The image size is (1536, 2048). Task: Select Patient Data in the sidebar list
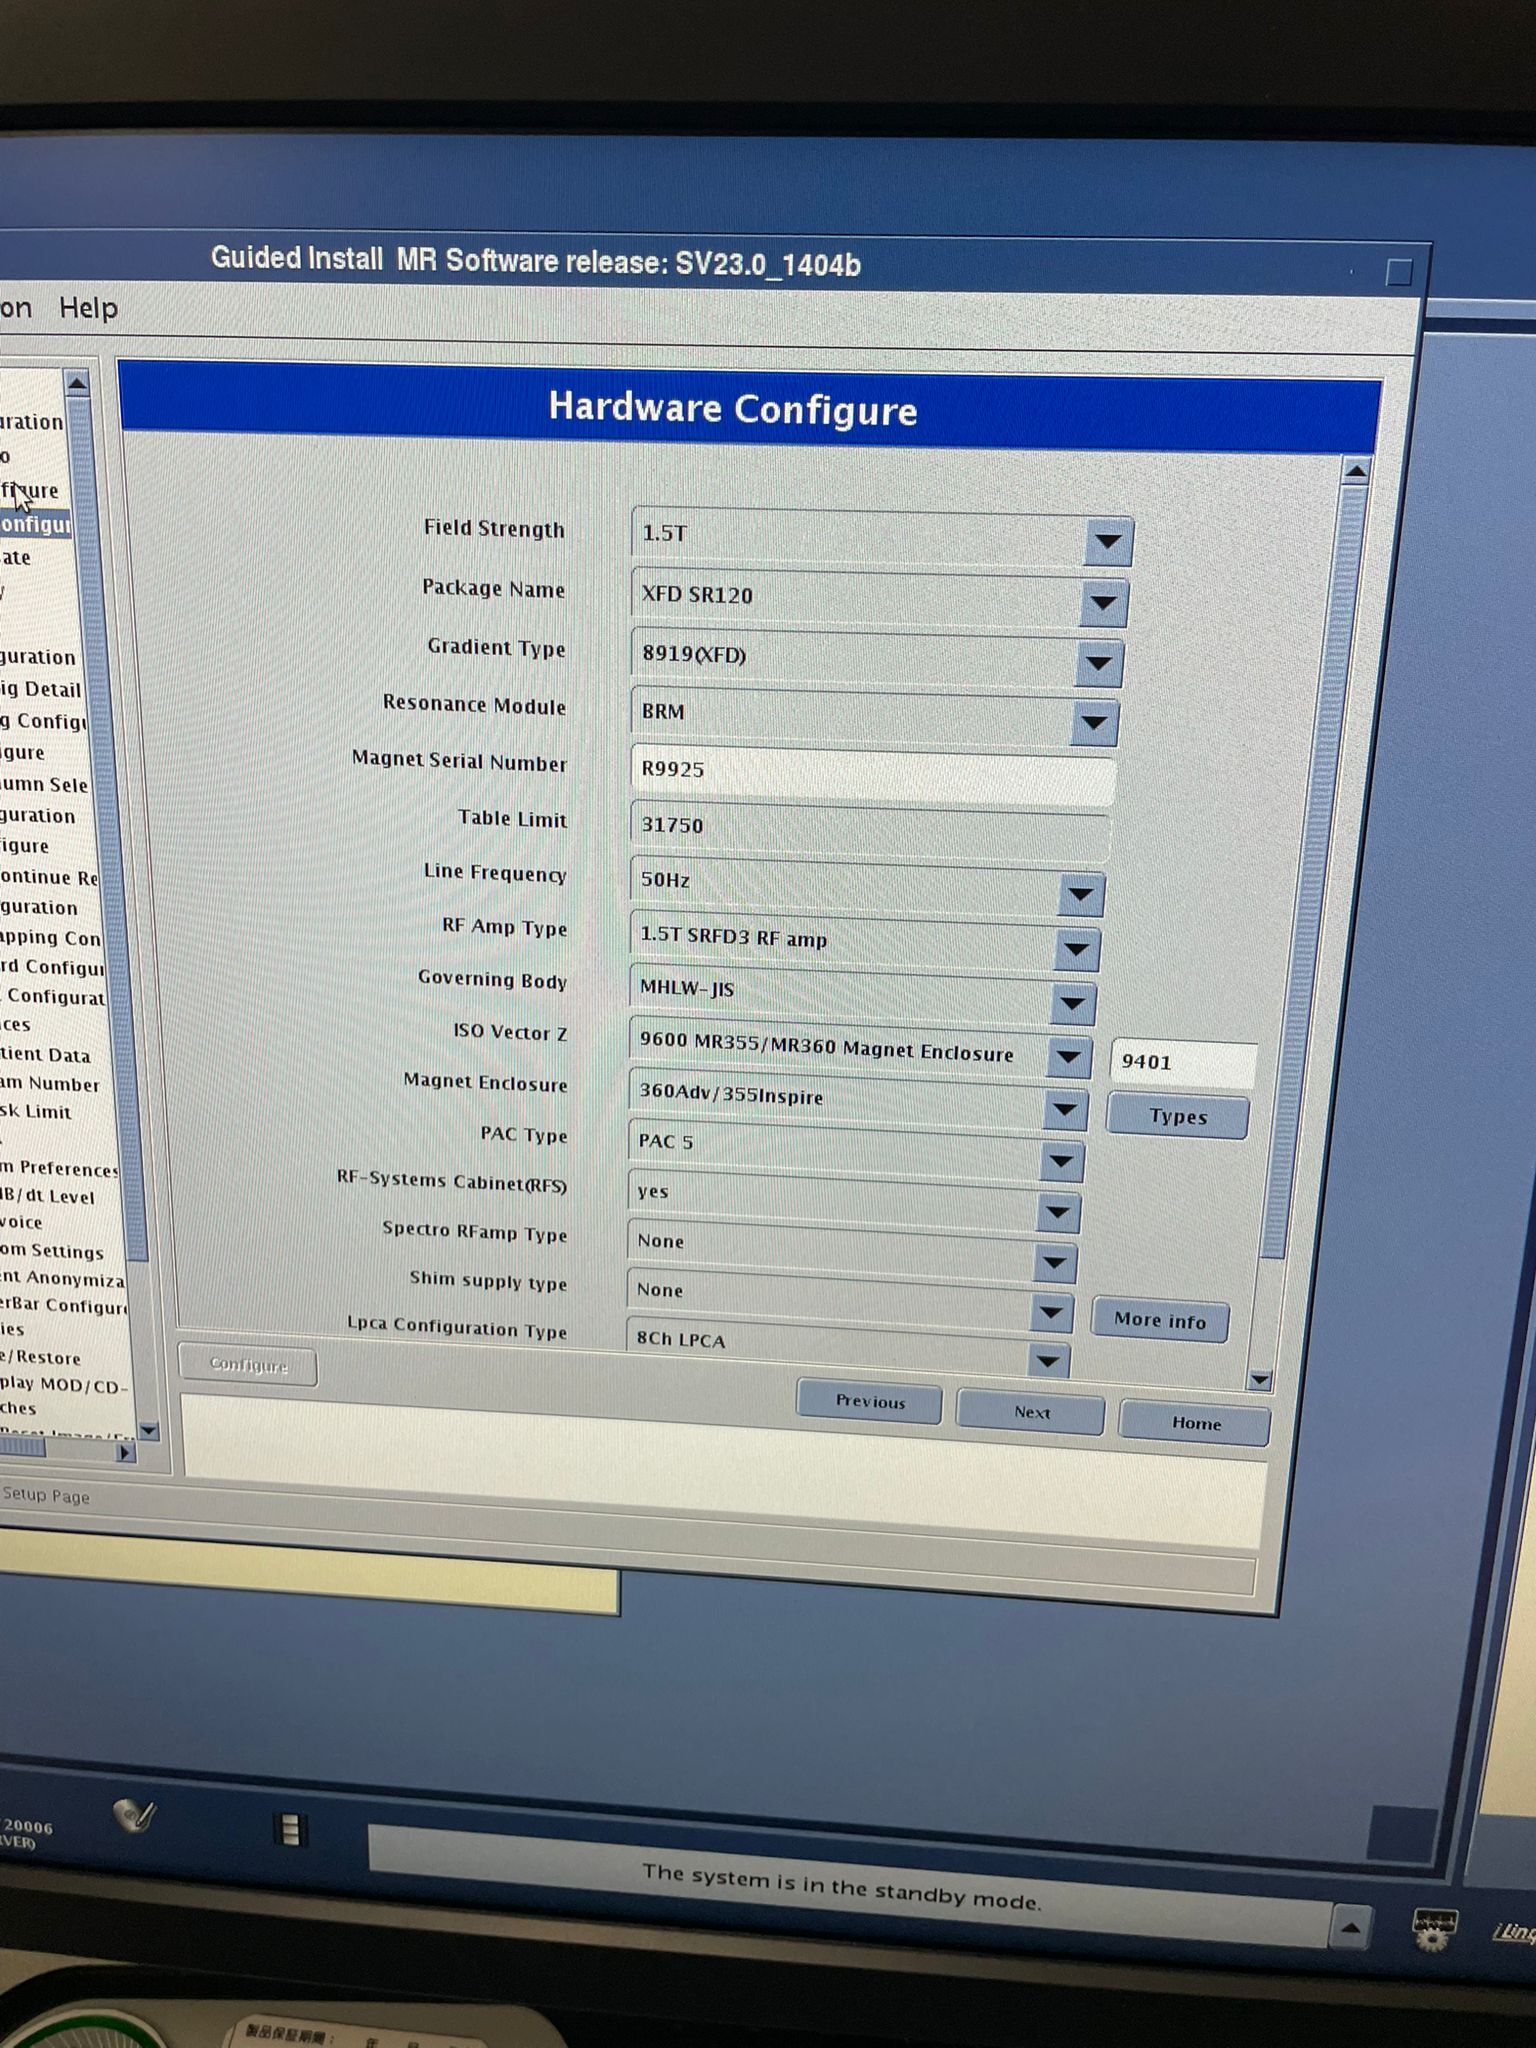[46, 1055]
